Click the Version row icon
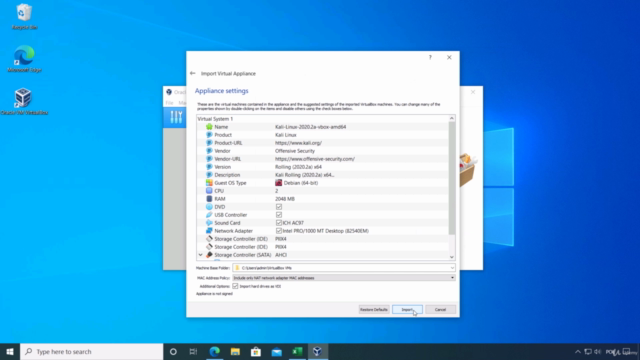 tap(209, 167)
